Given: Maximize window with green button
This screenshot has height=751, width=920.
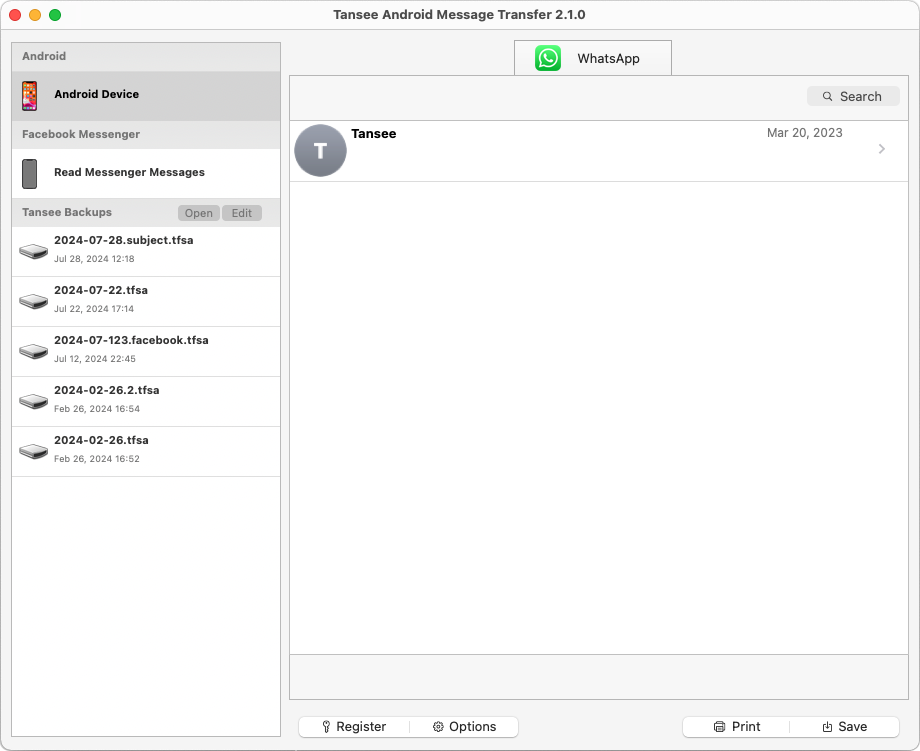Looking at the screenshot, I should [x=55, y=15].
